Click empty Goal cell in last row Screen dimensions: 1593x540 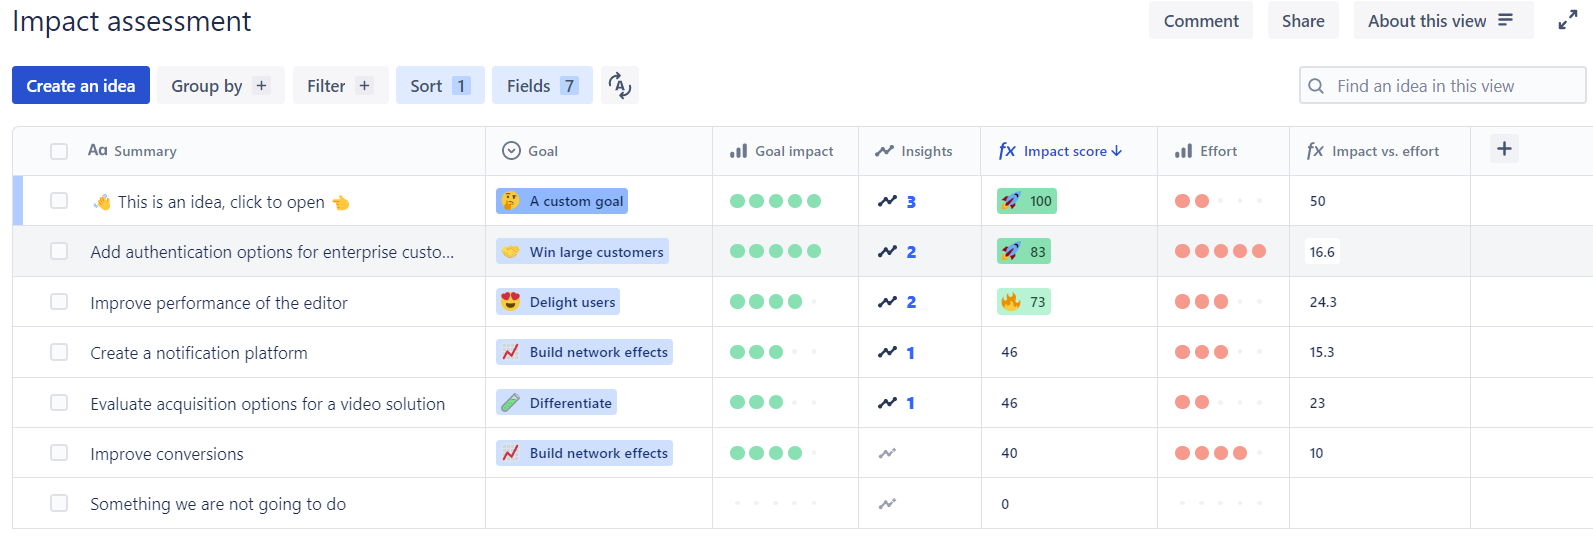coord(599,503)
